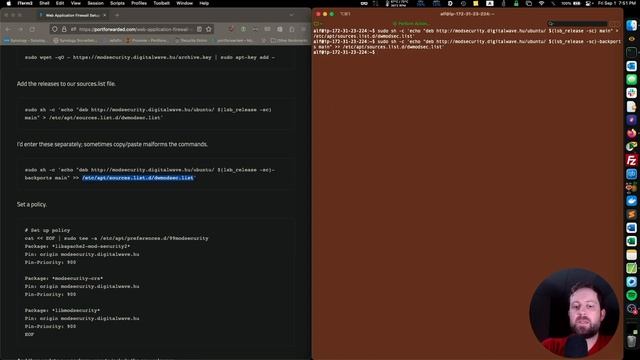Go forward in the browser

(20, 29)
